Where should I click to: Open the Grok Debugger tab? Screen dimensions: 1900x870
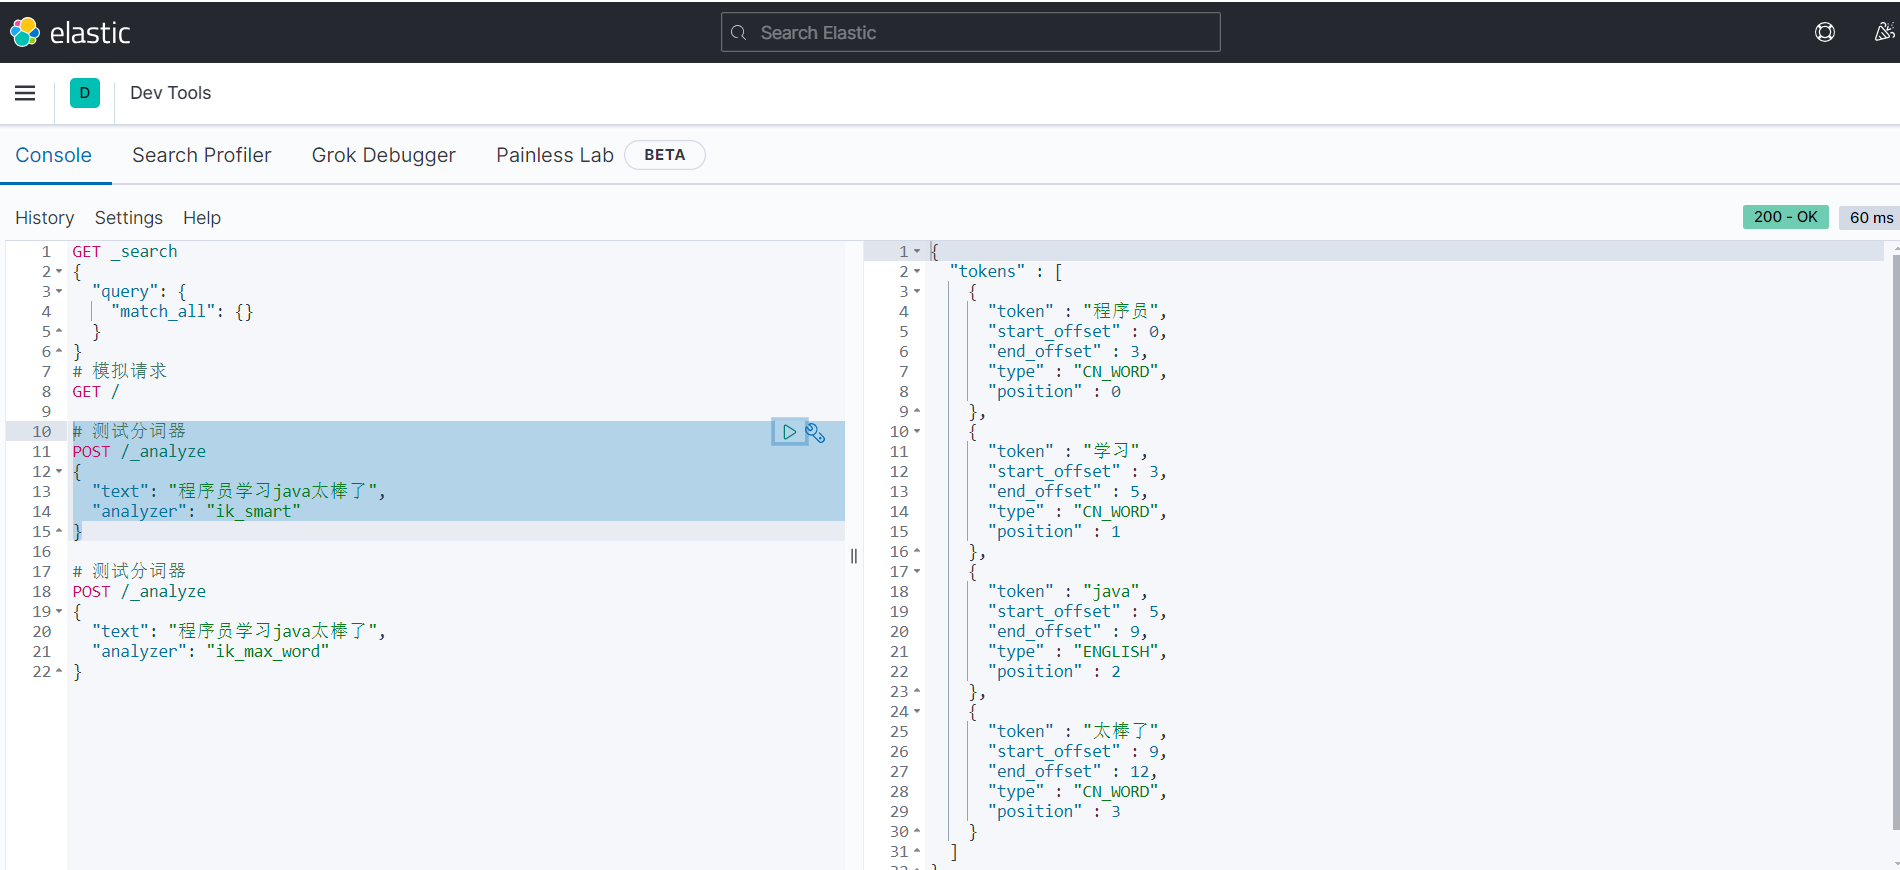click(x=383, y=155)
